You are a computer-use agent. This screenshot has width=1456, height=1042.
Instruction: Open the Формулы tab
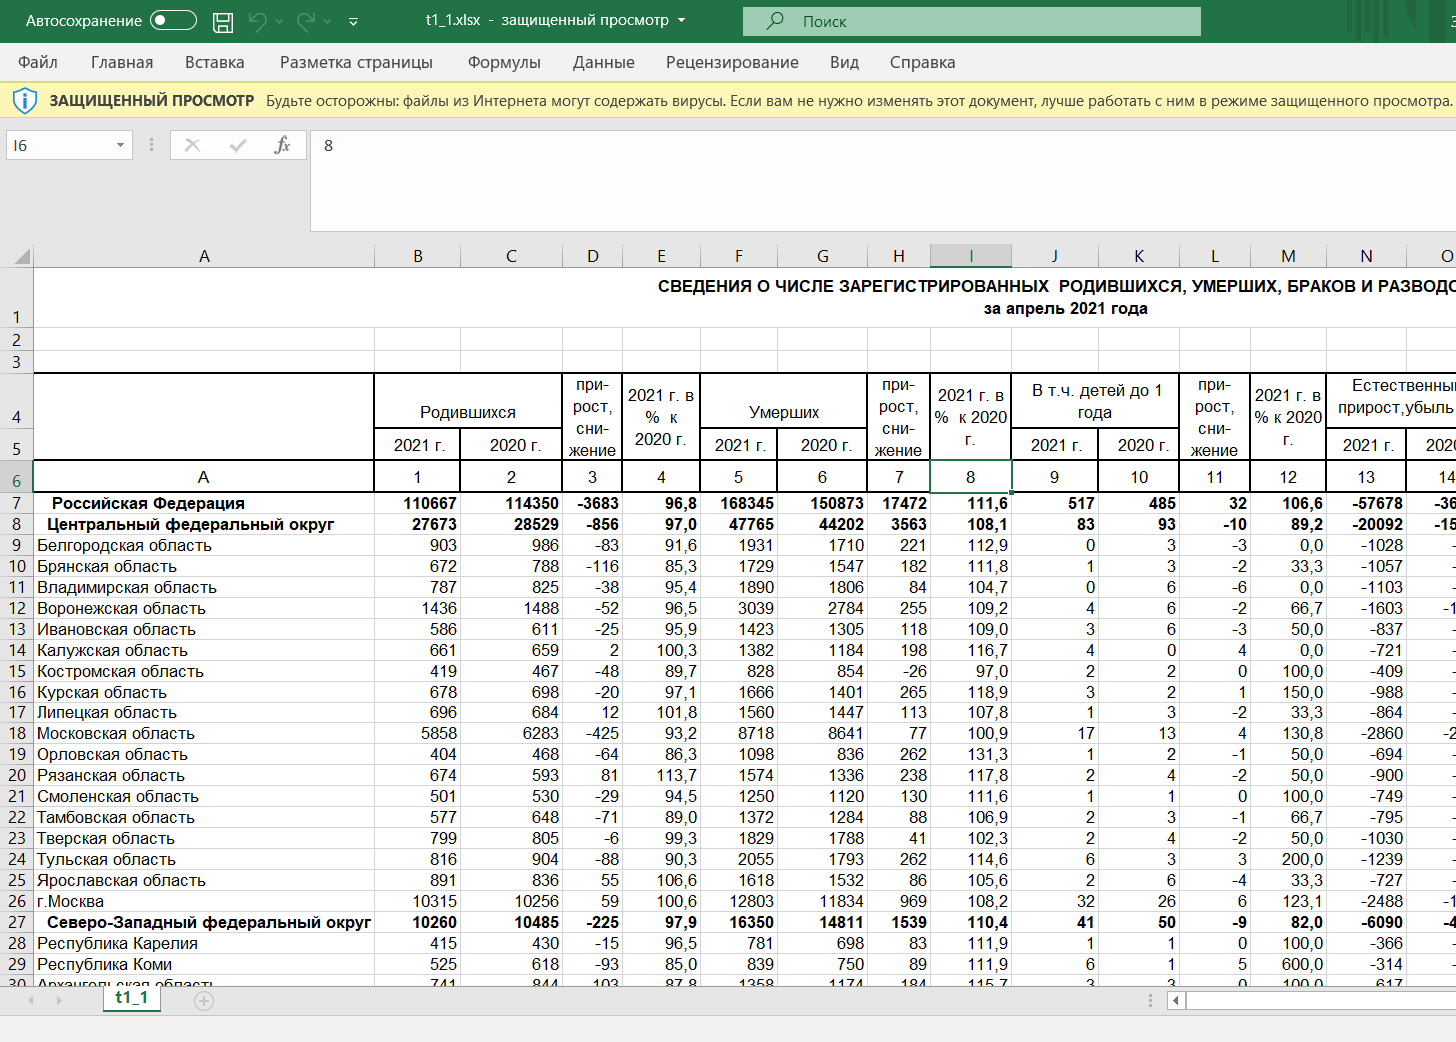pyautogui.click(x=504, y=62)
